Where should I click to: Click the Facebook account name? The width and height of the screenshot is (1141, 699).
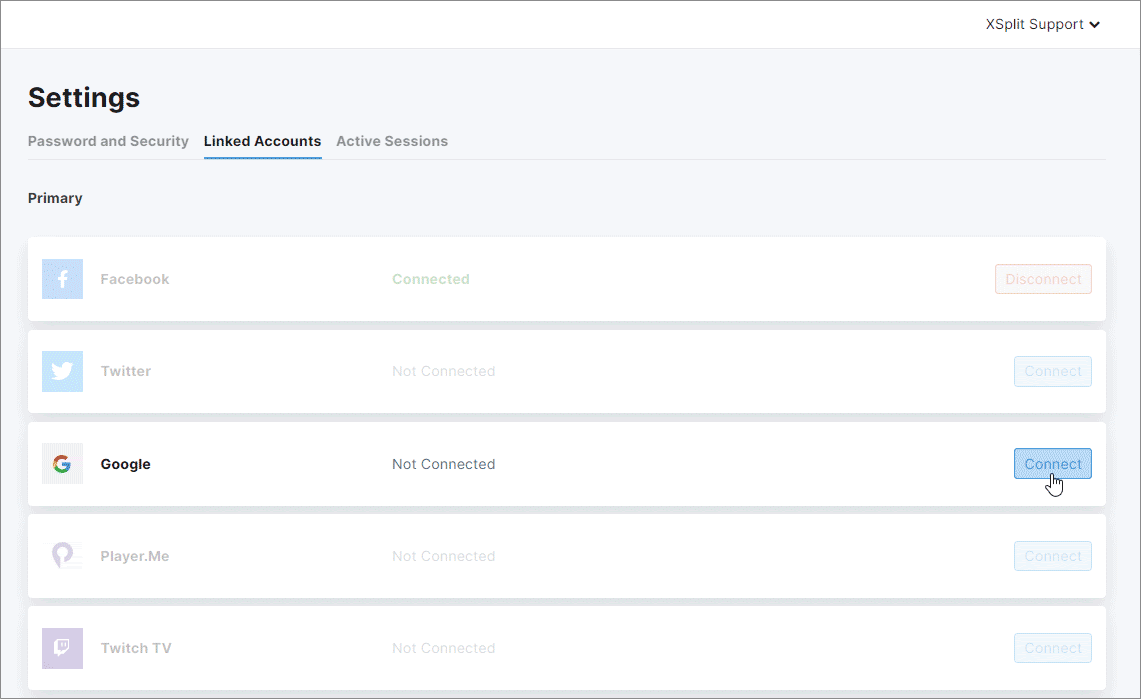135,279
